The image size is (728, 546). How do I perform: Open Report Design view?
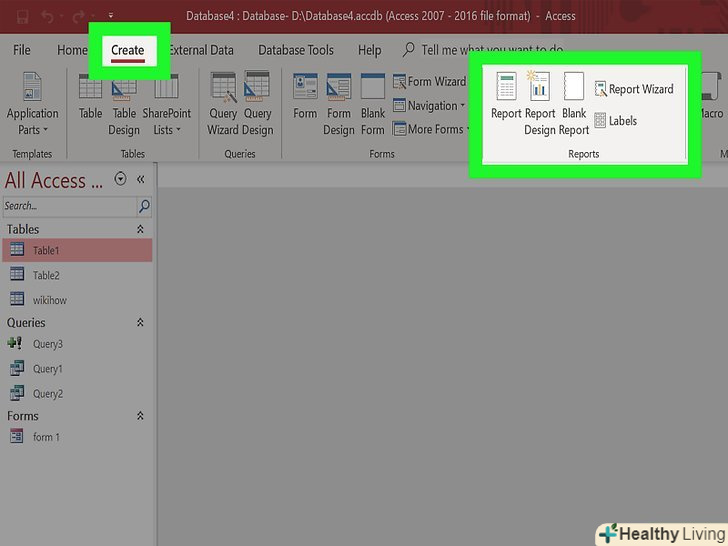[x=540, y=104]
